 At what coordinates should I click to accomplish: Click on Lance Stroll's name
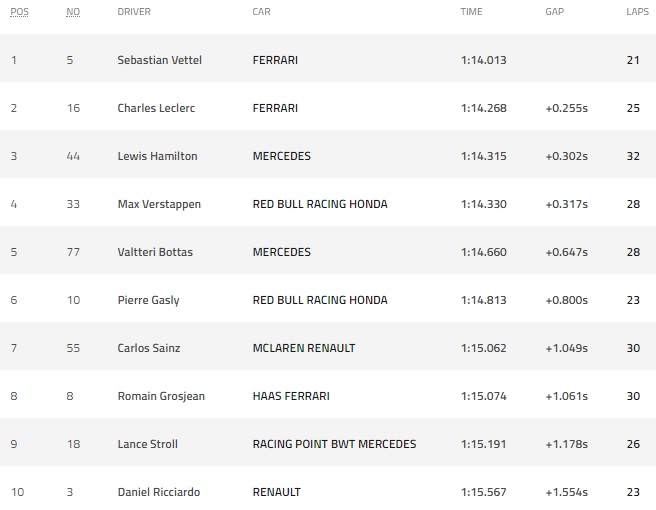pyautogui.click(x=147, y=444)
